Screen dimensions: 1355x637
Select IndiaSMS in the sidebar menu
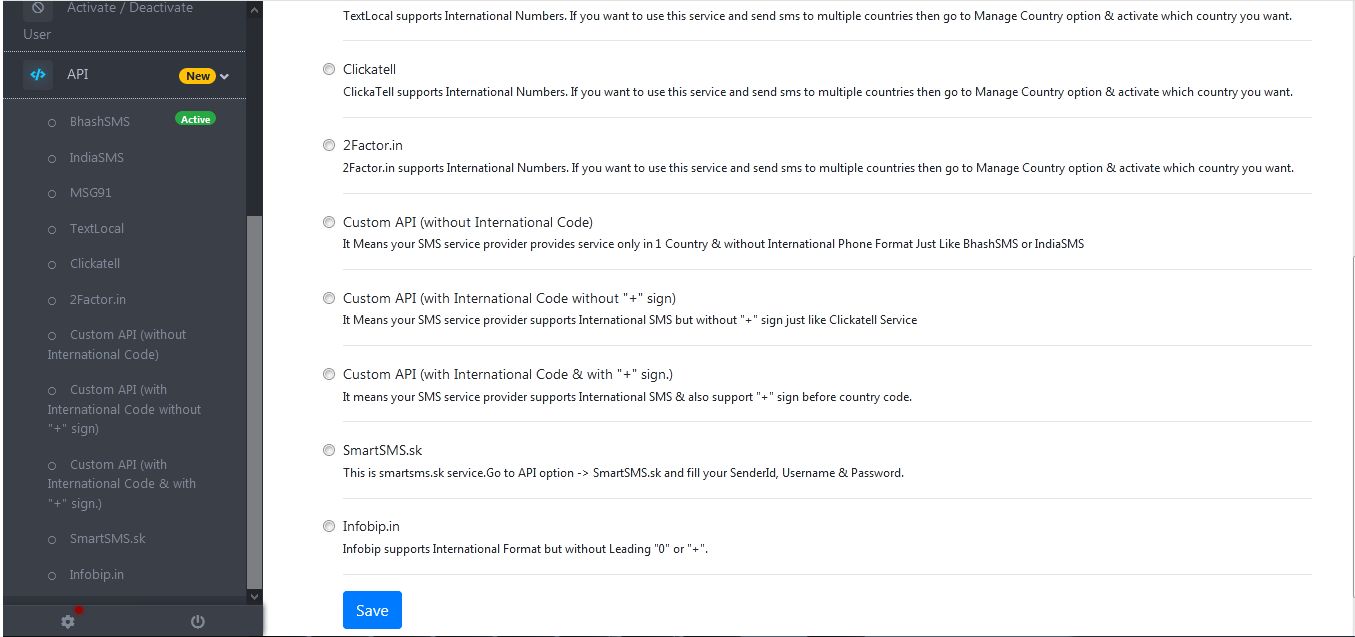coord(96,157)
